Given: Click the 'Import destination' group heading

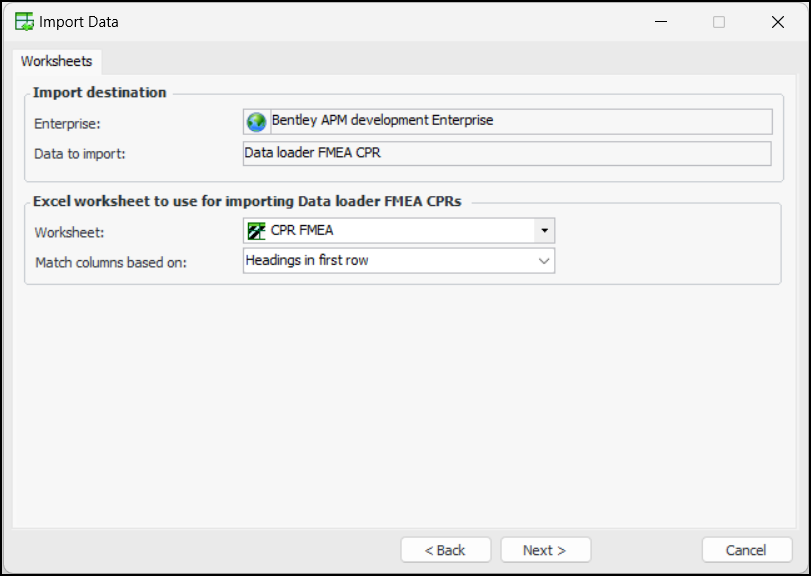Looking at the screenshot, I should [100, 92].
